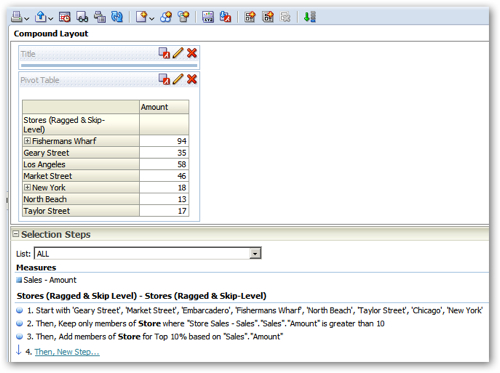Screen dimensions: 500x373
Task: Expand the New York row
Action: tap(27, 187)
